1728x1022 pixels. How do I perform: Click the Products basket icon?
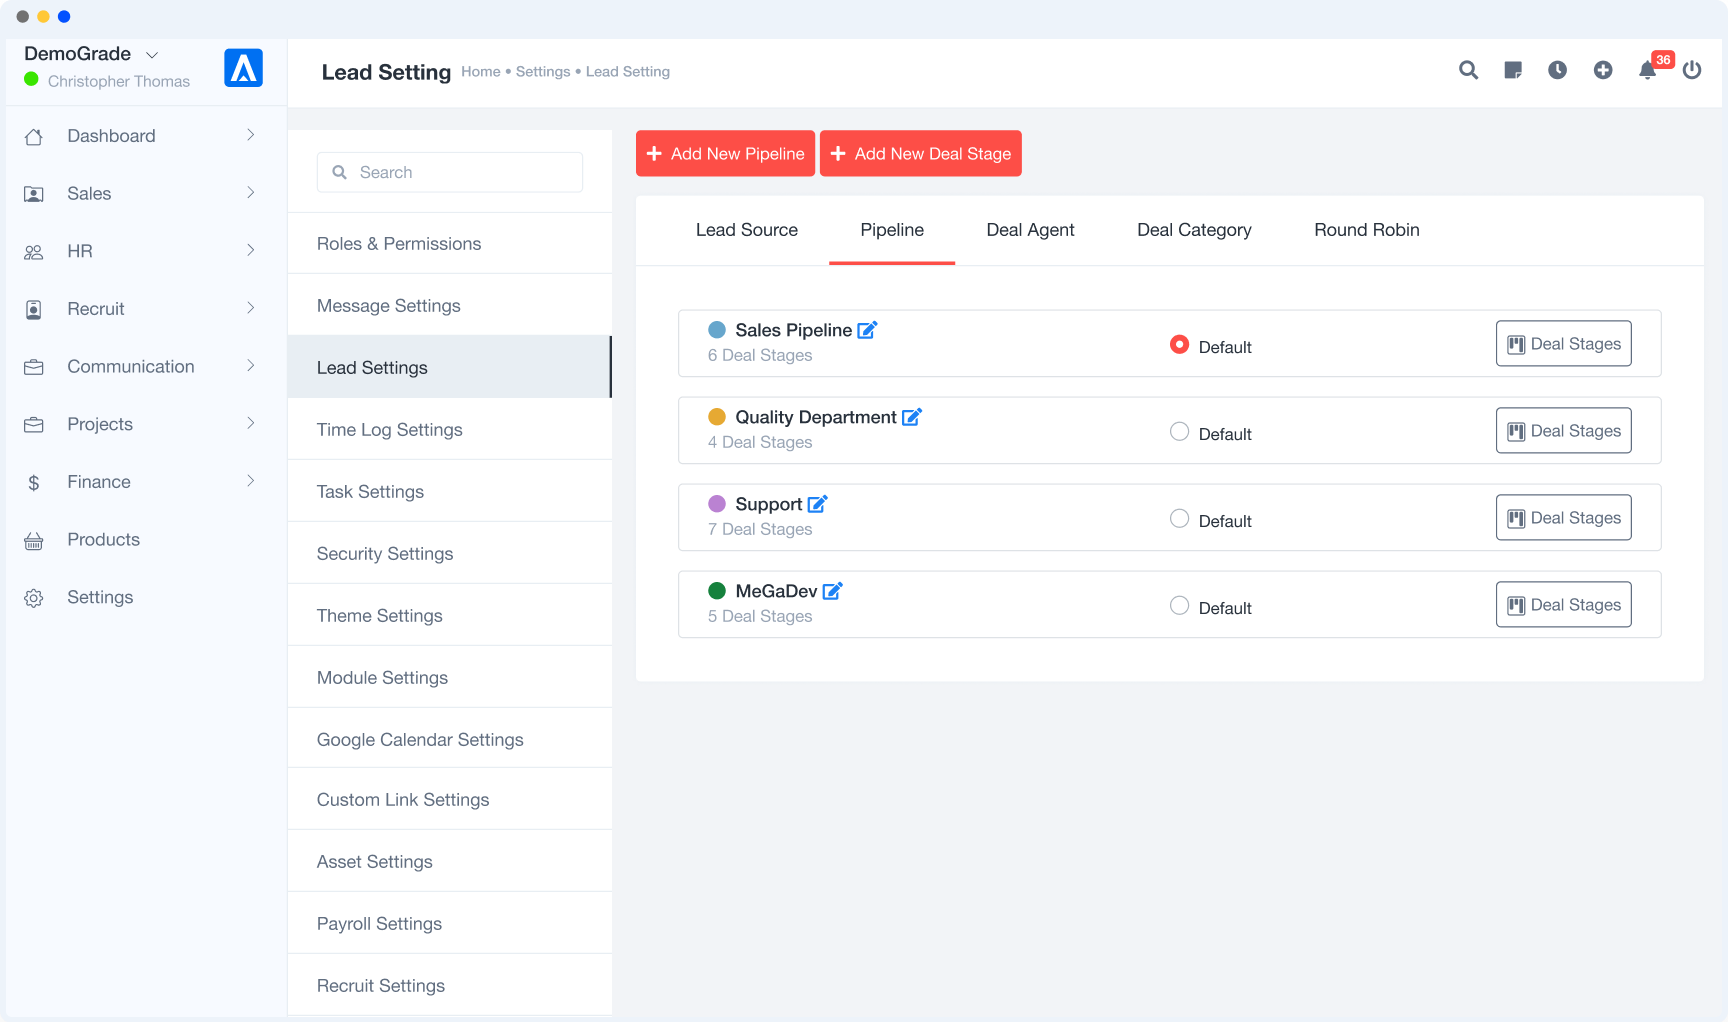pos(34,540)
